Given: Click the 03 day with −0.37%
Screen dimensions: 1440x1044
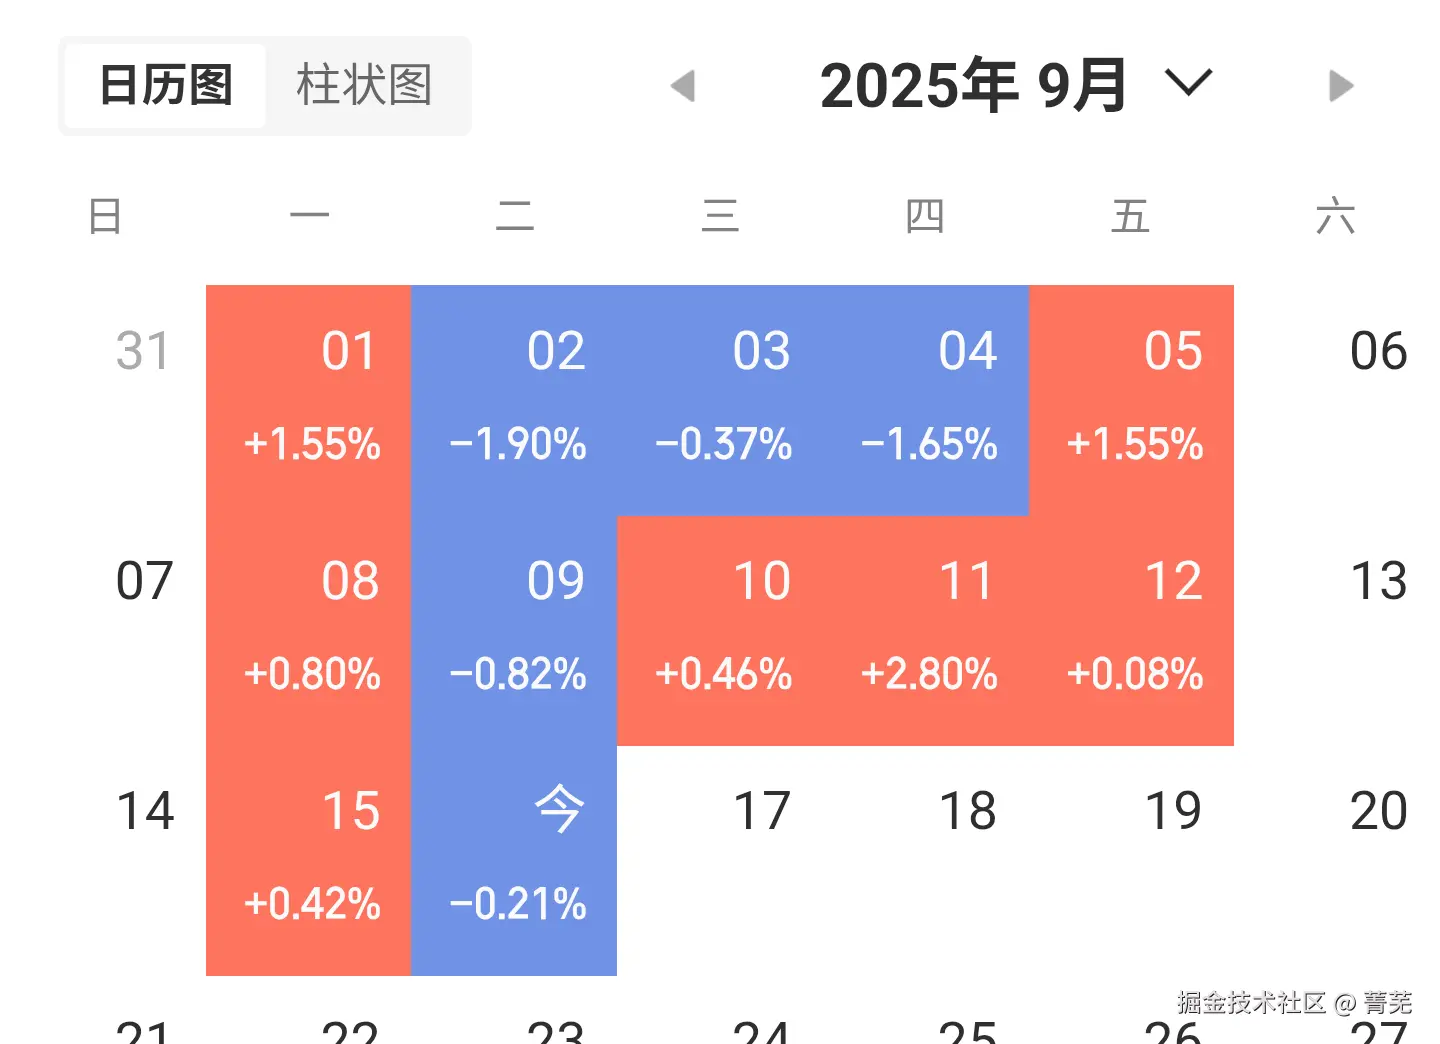Looking at the screenshot, I should 720,400.
